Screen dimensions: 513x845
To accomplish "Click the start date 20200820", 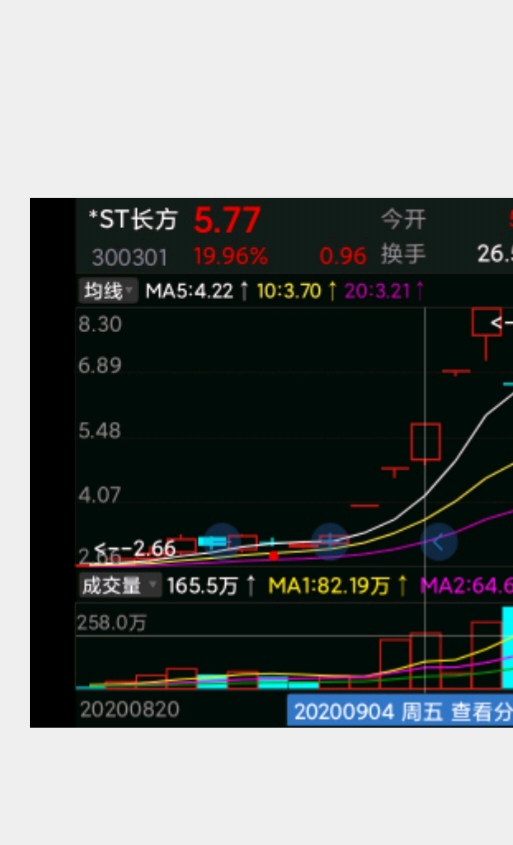I will pyautogui.click(x=130, y=710).
